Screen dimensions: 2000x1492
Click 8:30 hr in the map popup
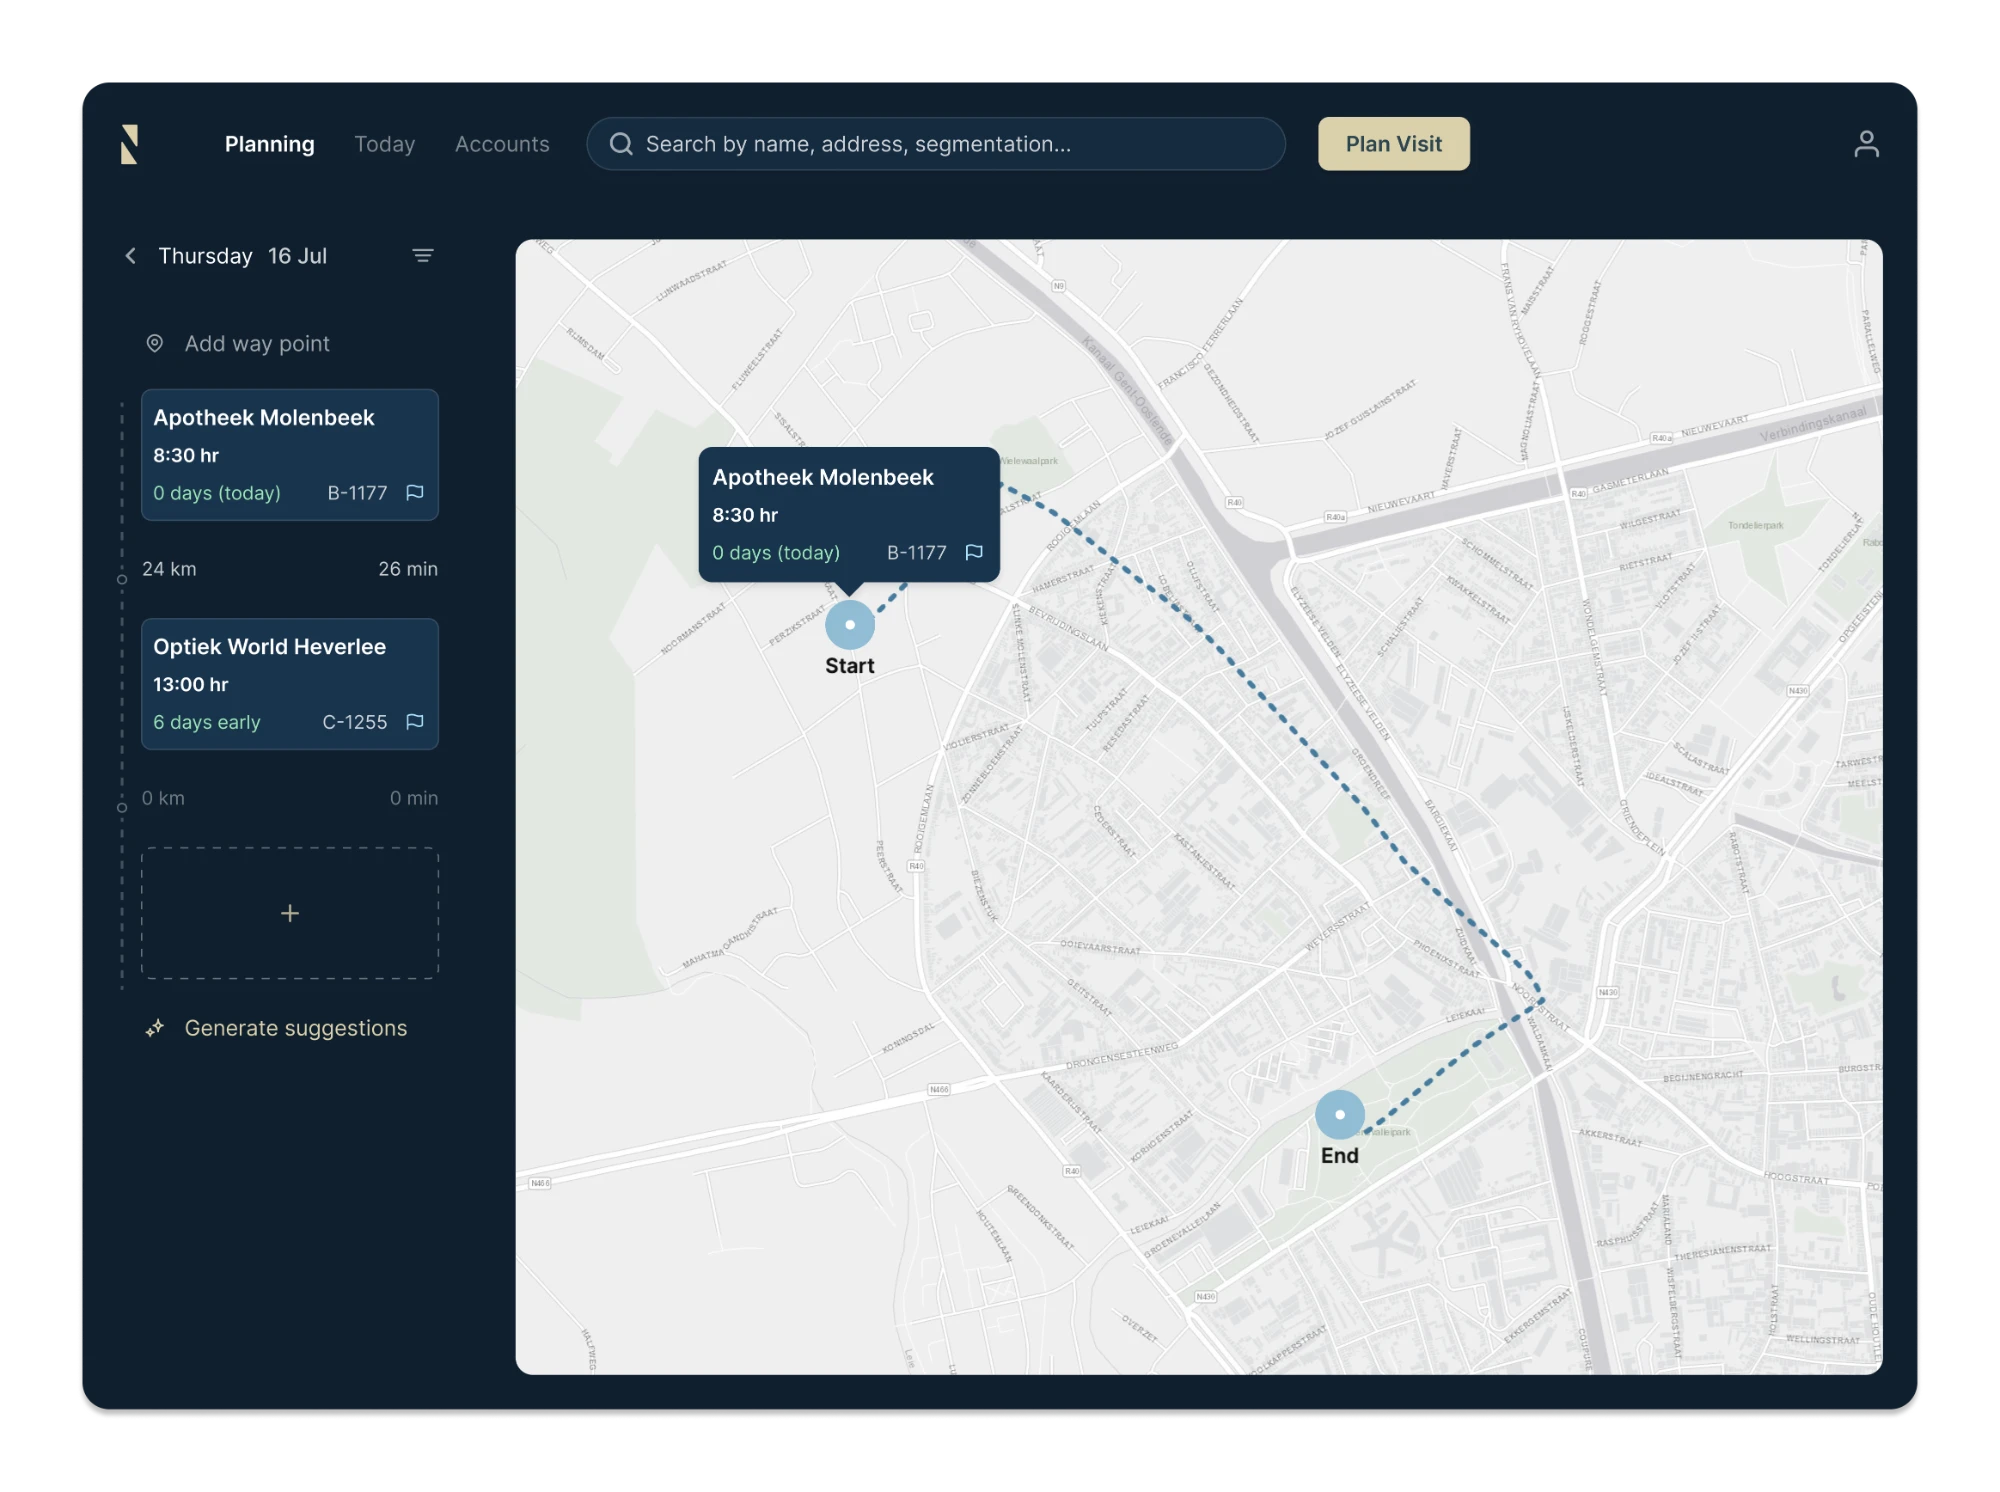pyautogui.click(x=745, y=515)
